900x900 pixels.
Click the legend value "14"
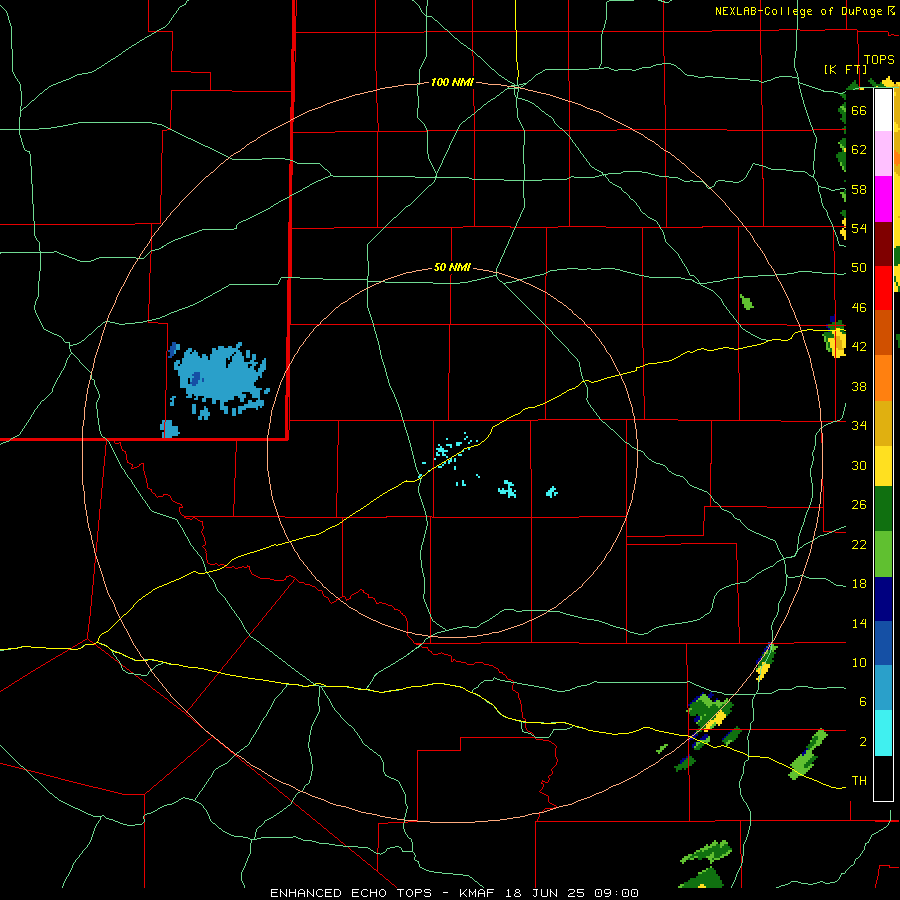859,623
